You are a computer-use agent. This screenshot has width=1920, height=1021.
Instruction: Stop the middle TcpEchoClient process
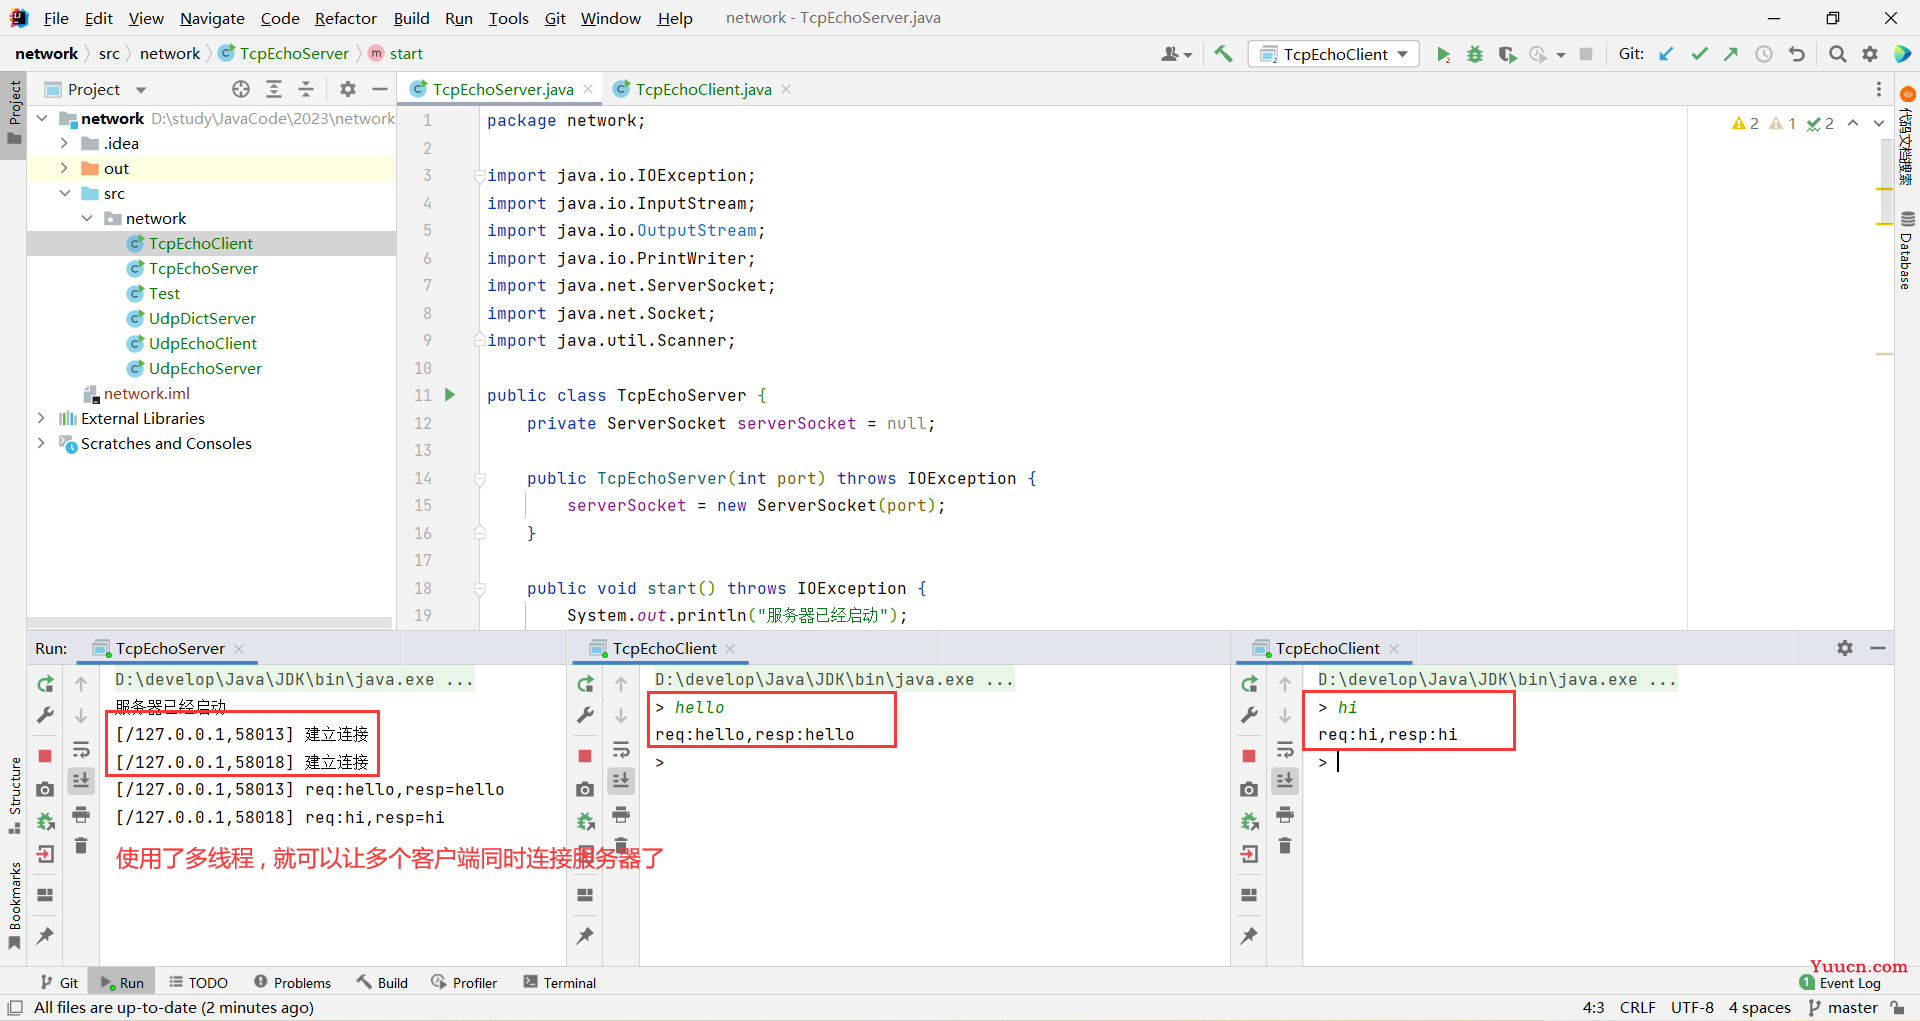coord(585,756)
